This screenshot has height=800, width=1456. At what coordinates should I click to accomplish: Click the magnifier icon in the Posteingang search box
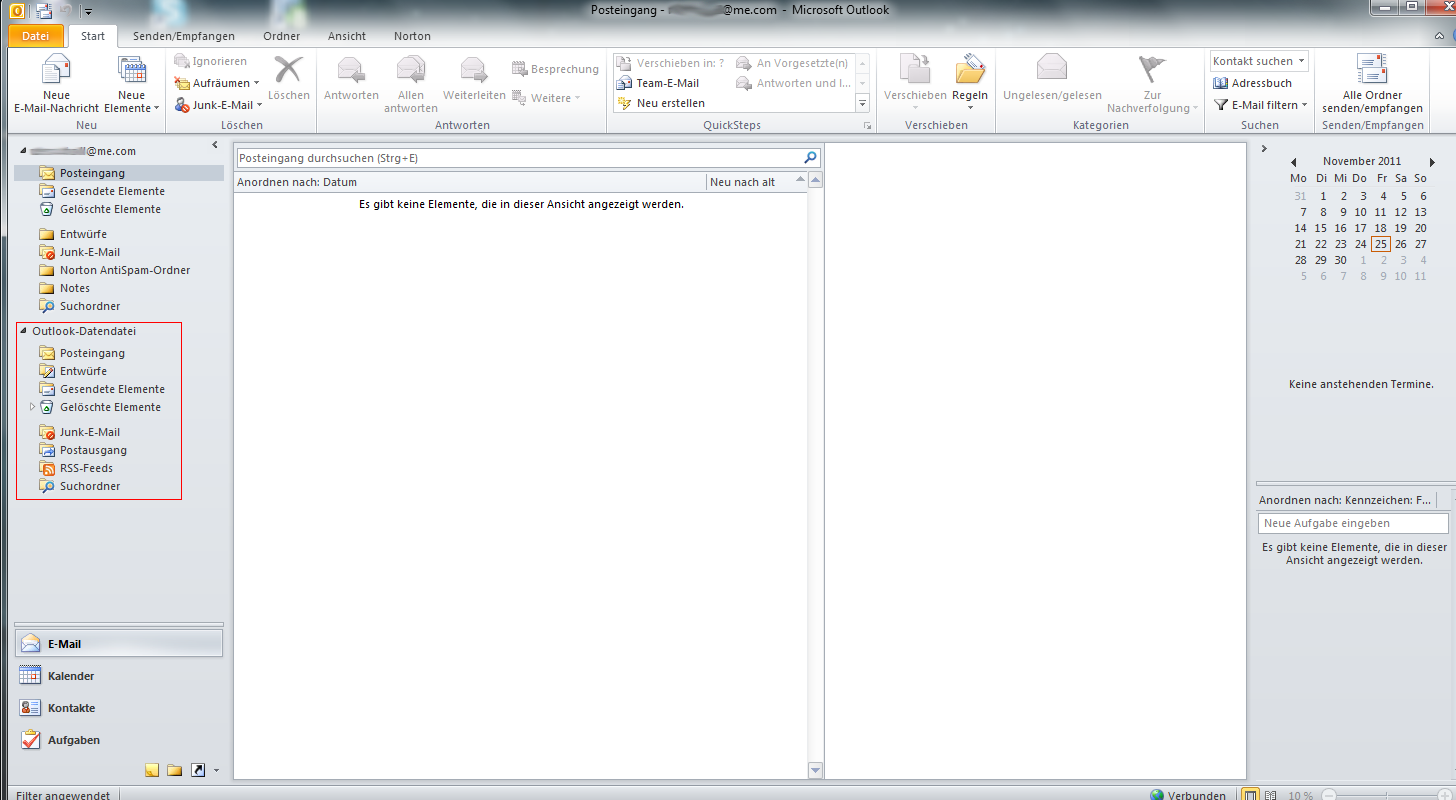pos(811,158)
